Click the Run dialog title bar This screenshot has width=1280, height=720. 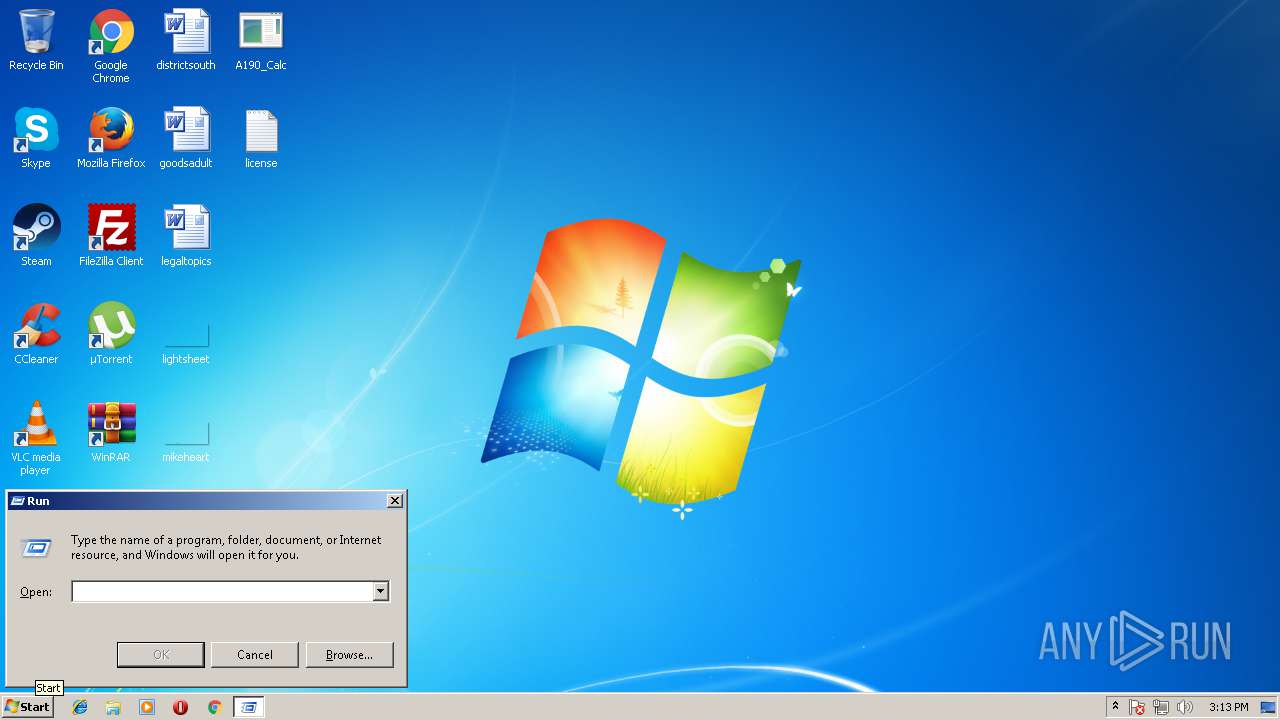(196, 501)
